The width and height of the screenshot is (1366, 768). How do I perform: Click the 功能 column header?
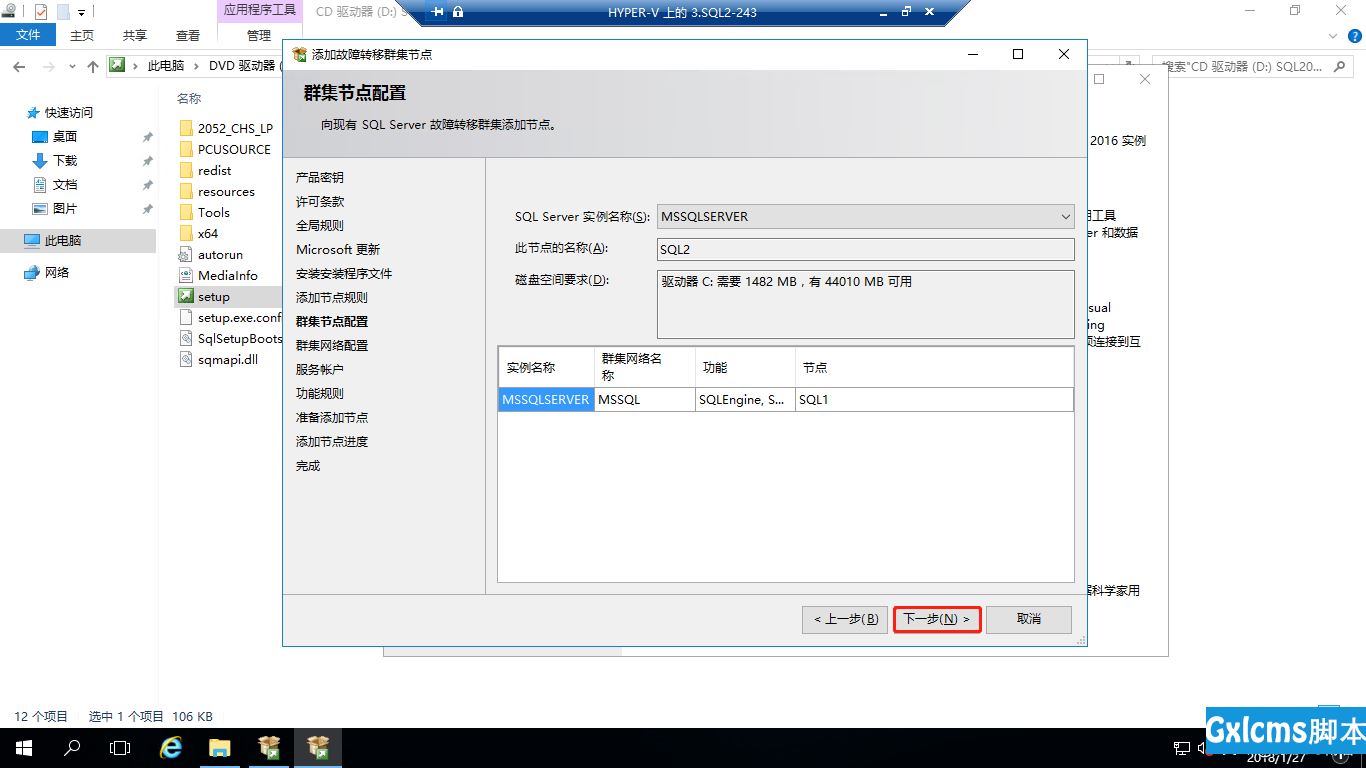point(745,367)
